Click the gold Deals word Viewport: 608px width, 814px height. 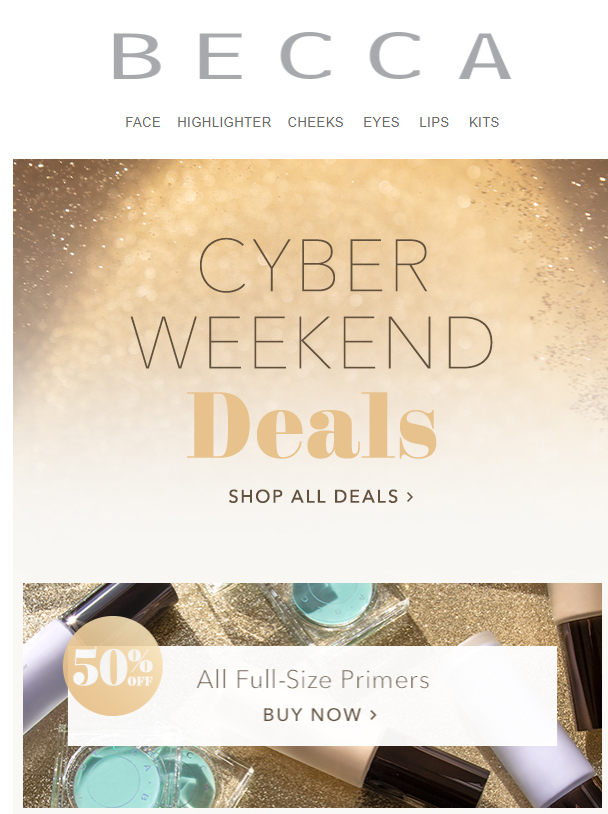(312, 426)
